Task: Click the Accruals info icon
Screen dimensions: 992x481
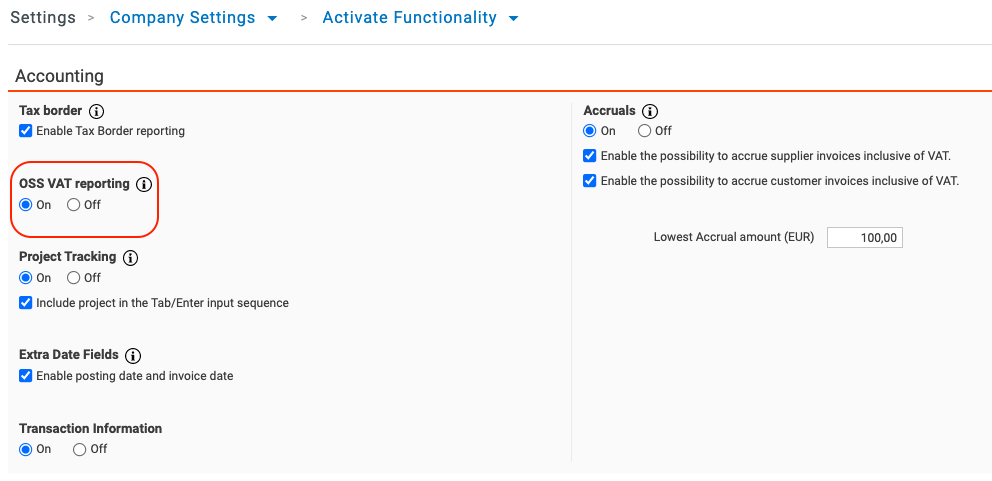Action: (650, 111)
